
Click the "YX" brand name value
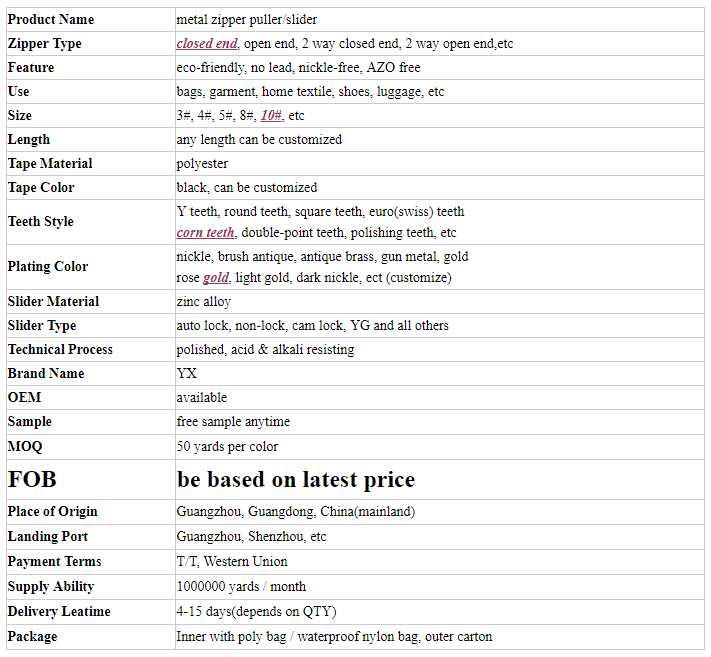coord(187,374)
